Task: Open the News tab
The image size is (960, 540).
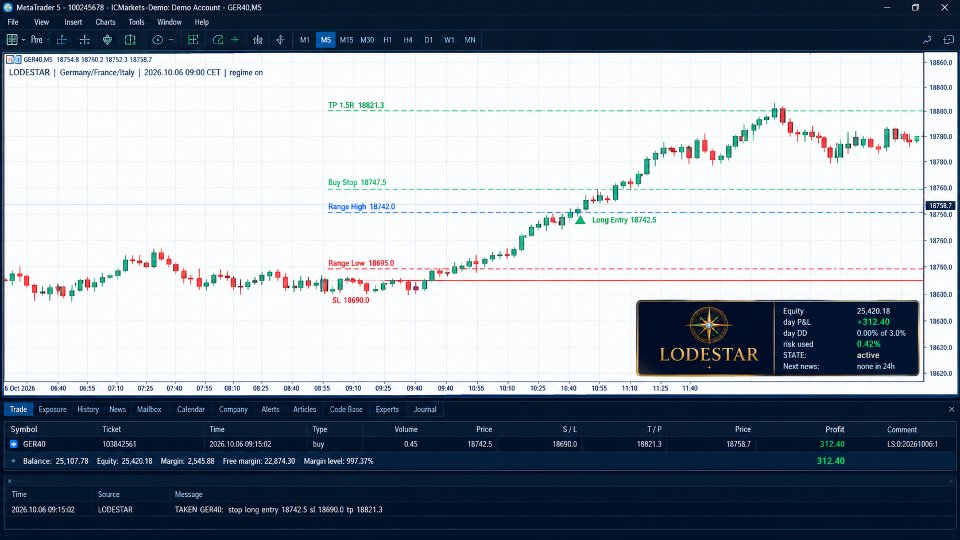Action: 118,409
